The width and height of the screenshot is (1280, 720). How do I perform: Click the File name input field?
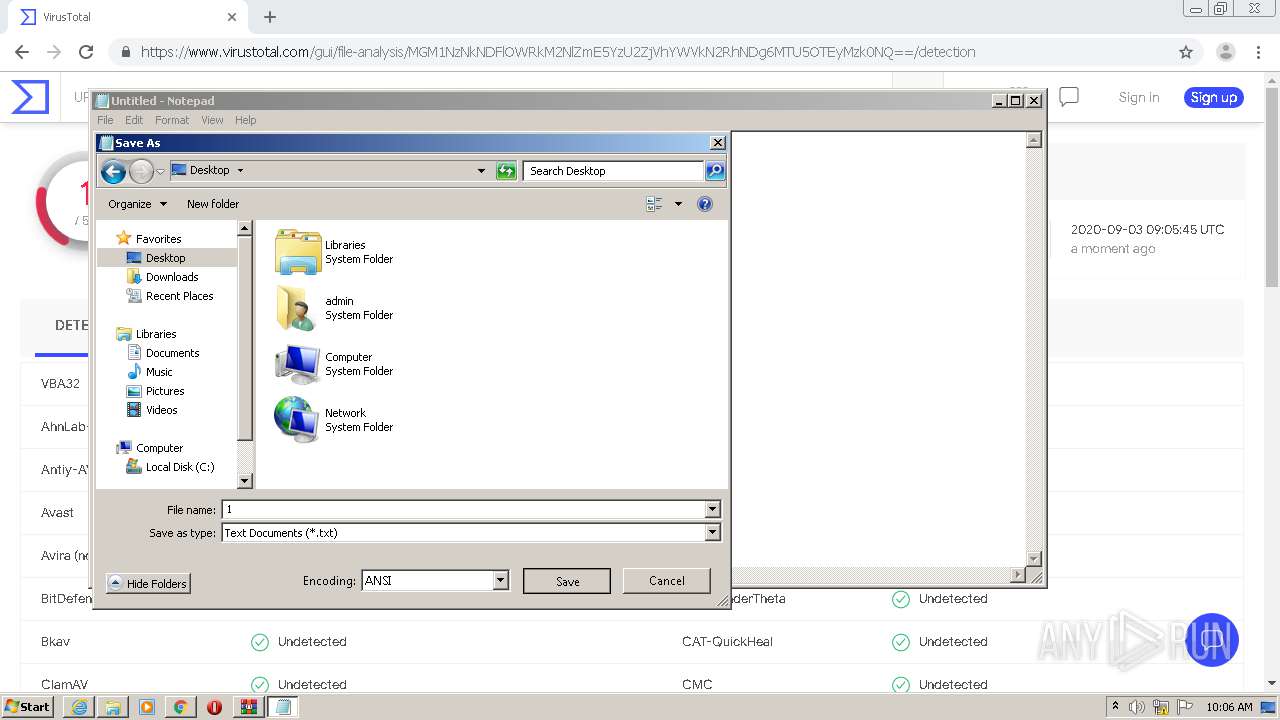click(463, 510)
